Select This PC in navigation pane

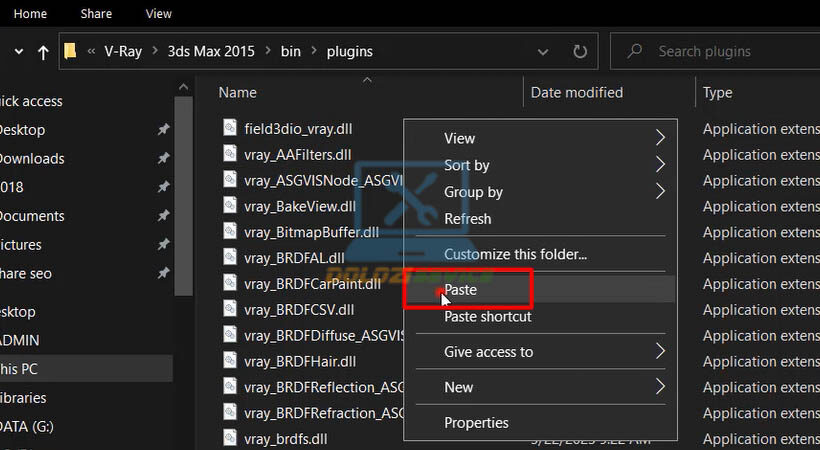pyautogui.click(x=86, y=369)
